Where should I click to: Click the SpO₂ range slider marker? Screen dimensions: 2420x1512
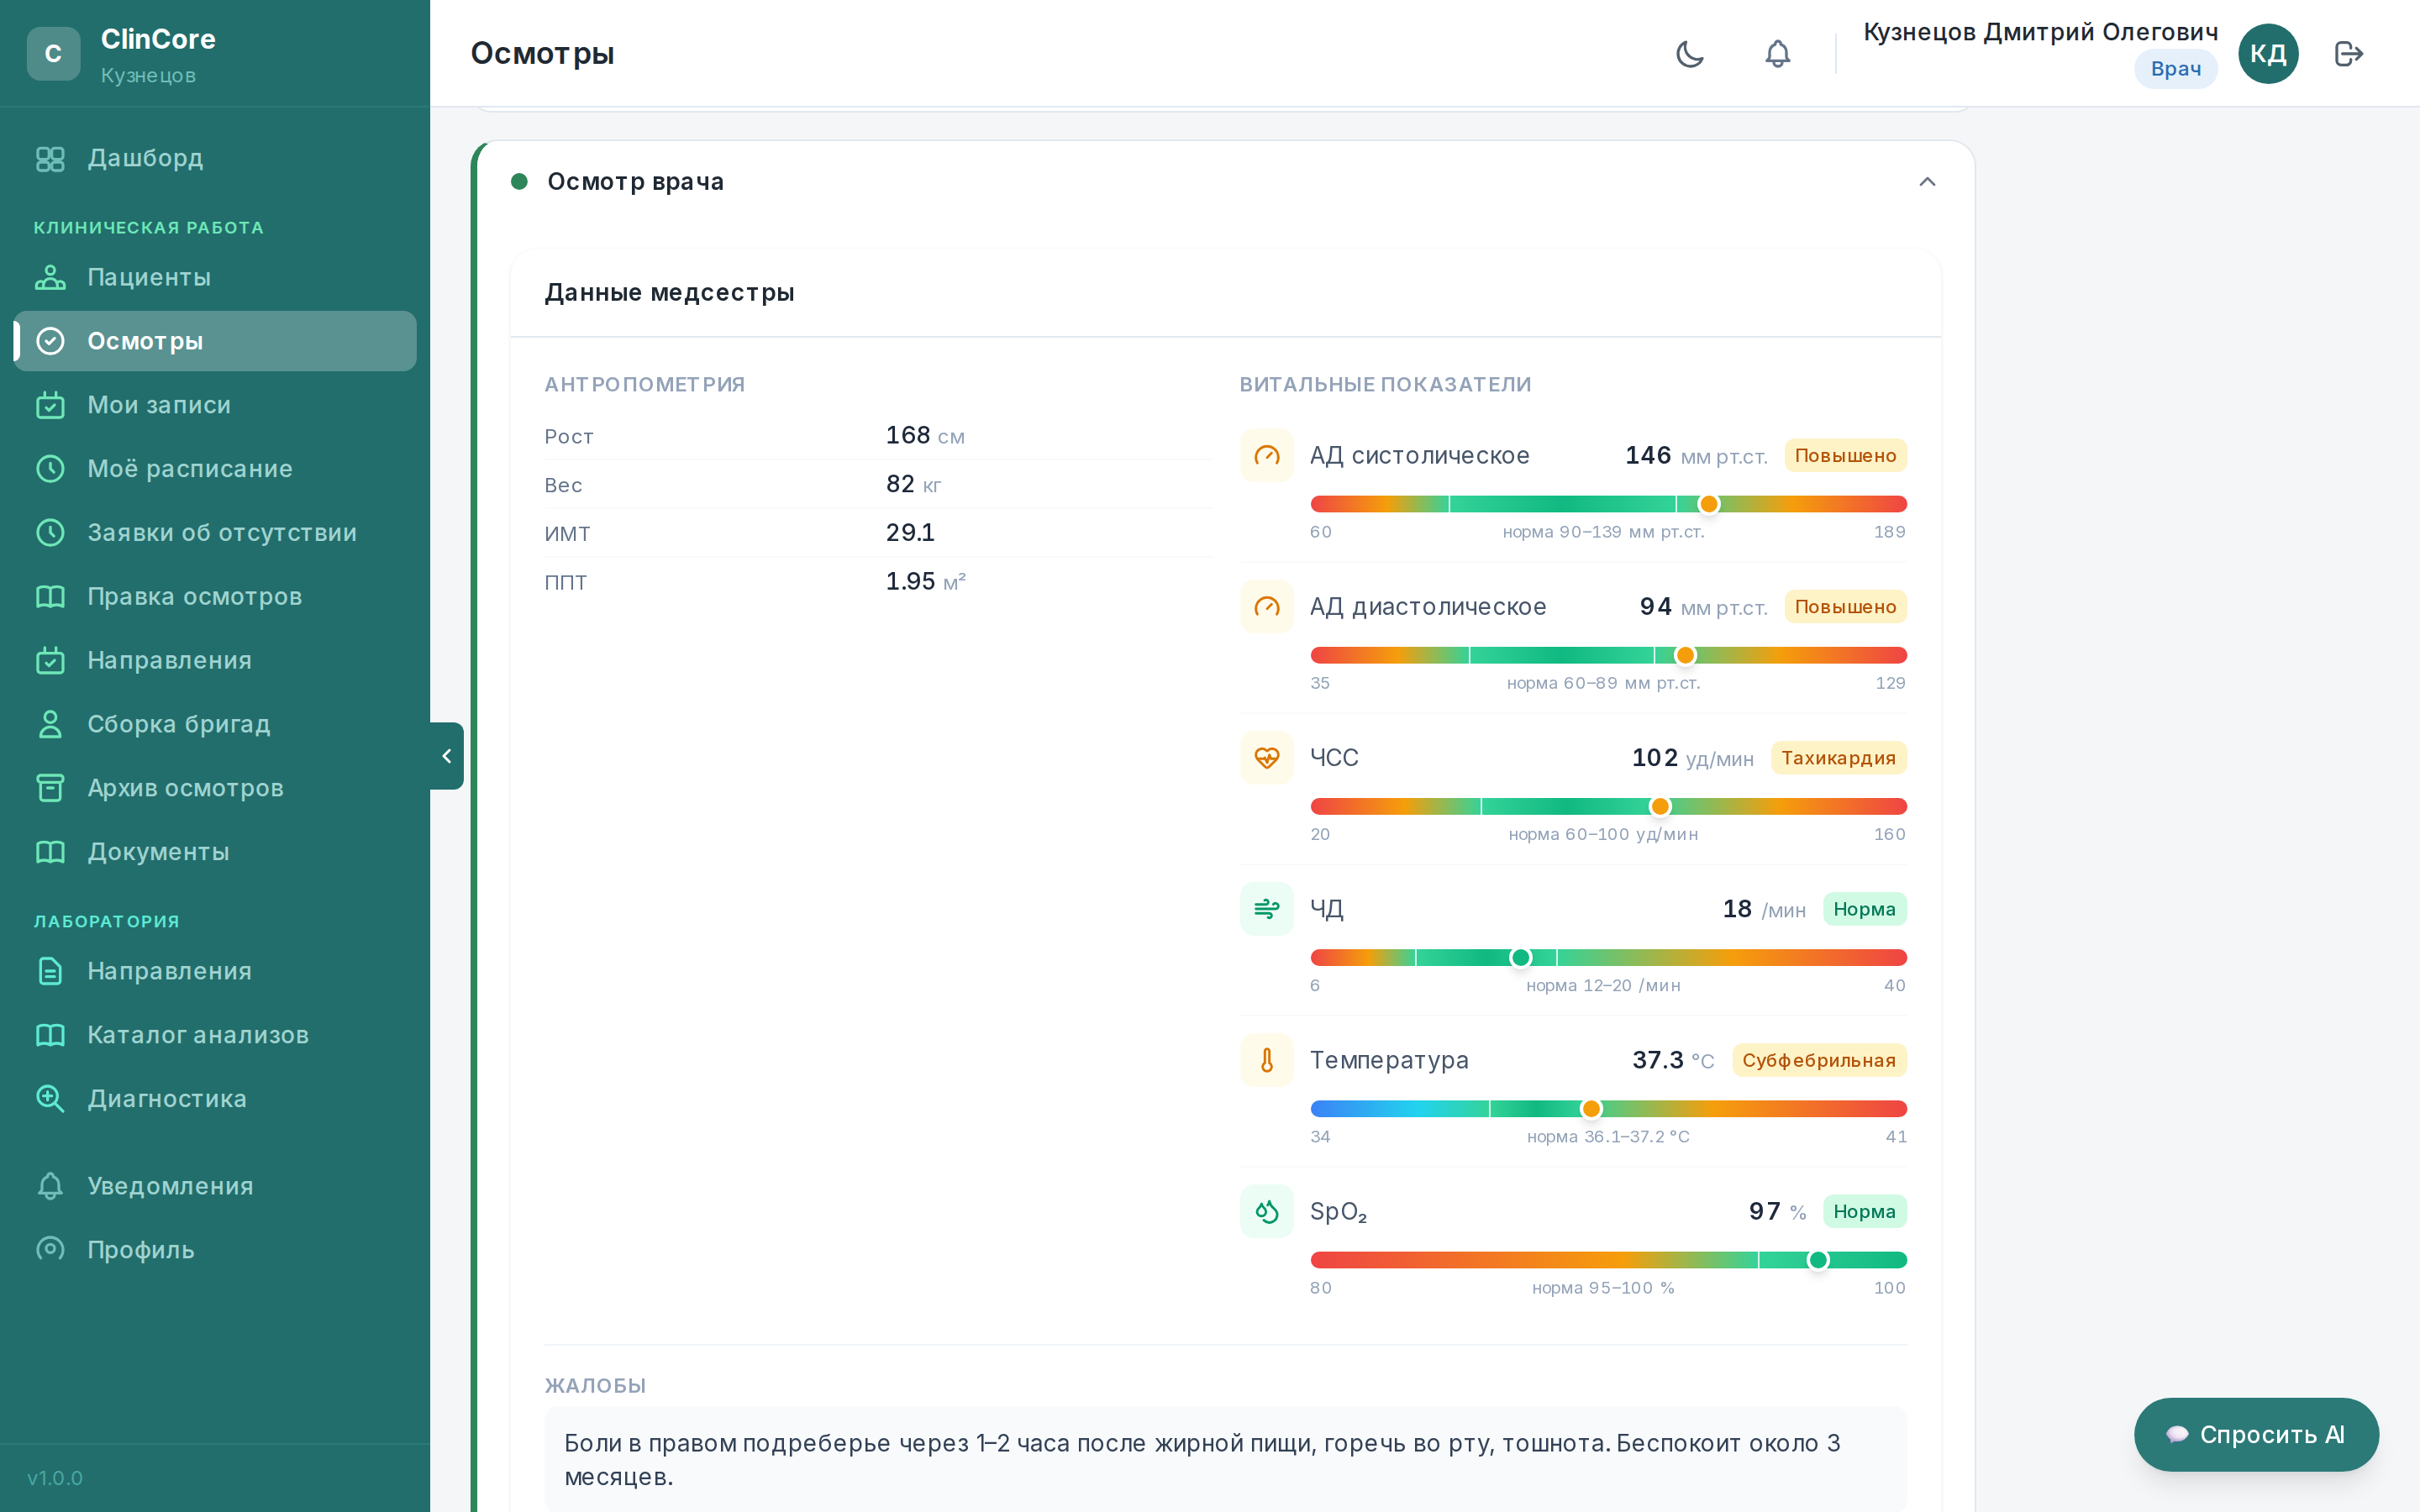[x=1818, y=1260]
